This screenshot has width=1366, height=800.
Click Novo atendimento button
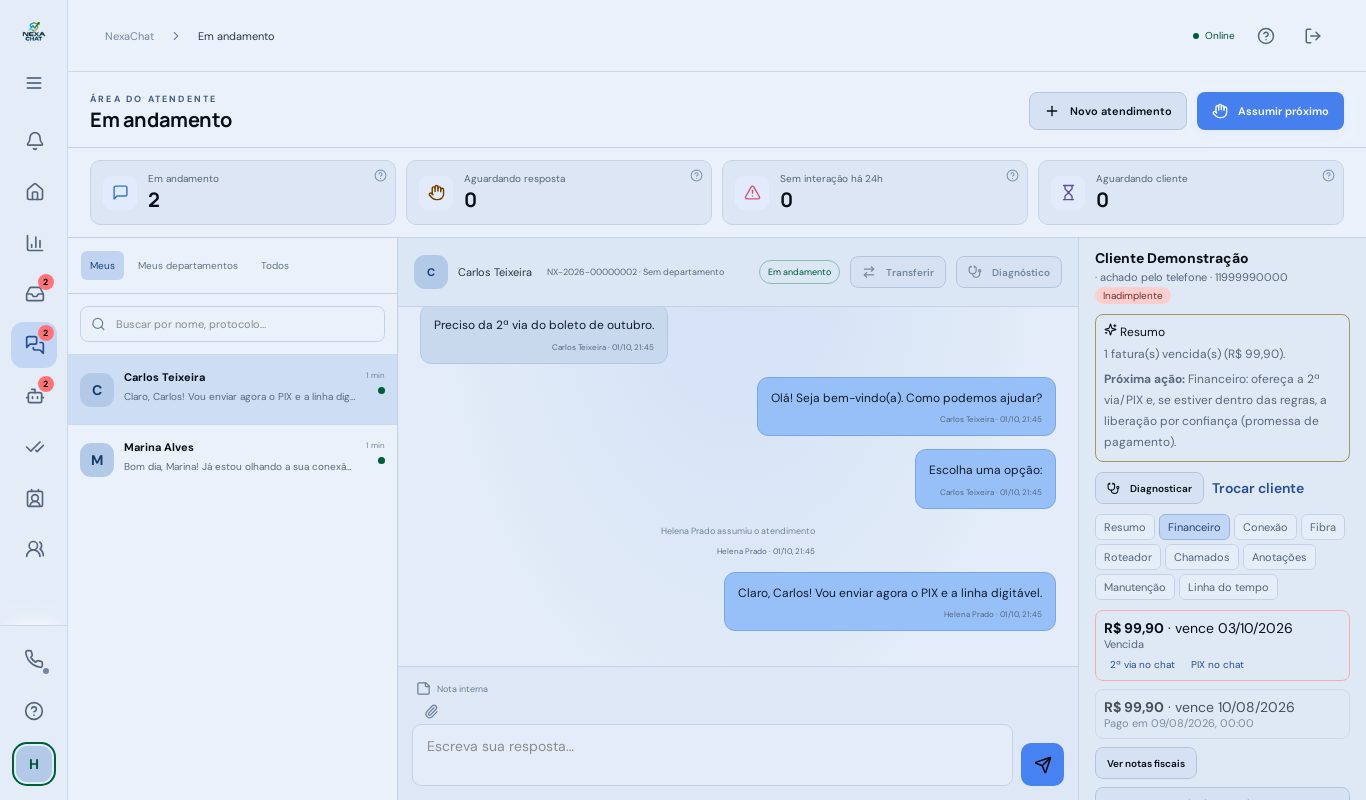click(1108, 111)
